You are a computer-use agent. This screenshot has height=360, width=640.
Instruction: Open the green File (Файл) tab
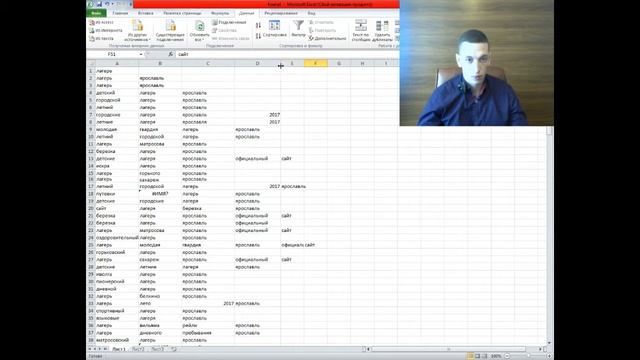click(96, 13)
